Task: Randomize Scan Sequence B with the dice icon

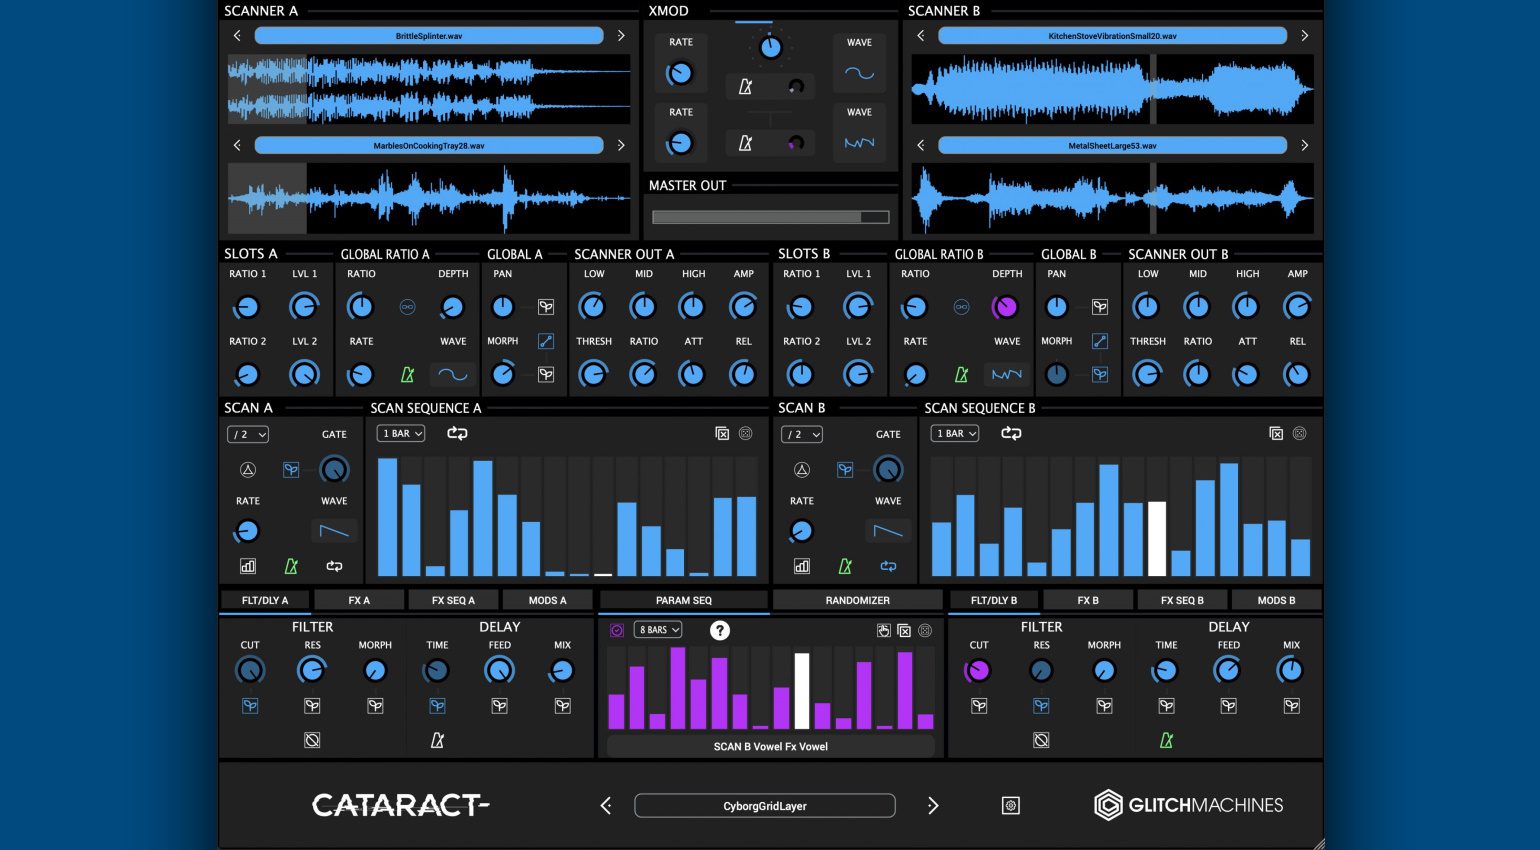Action: pyautogui.click(x=1299, y=433)
